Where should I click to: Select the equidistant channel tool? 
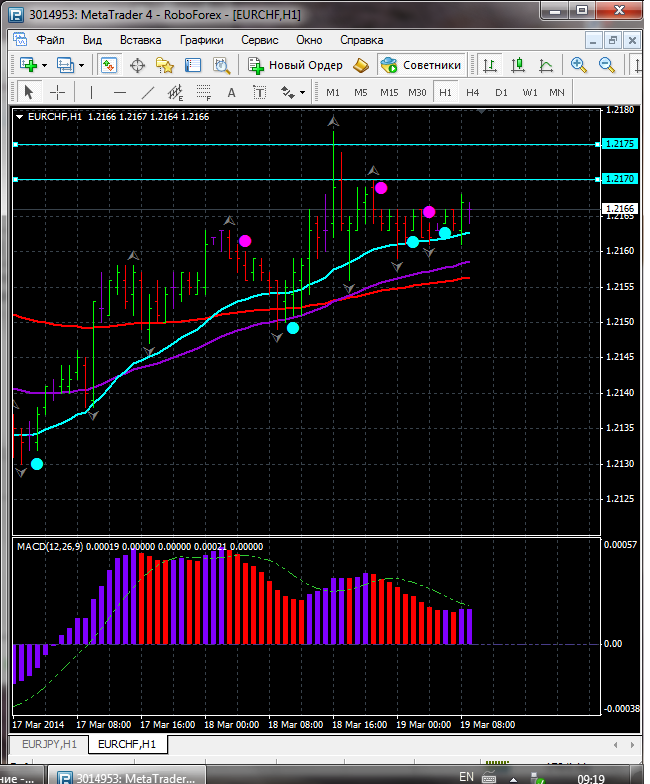176,93
